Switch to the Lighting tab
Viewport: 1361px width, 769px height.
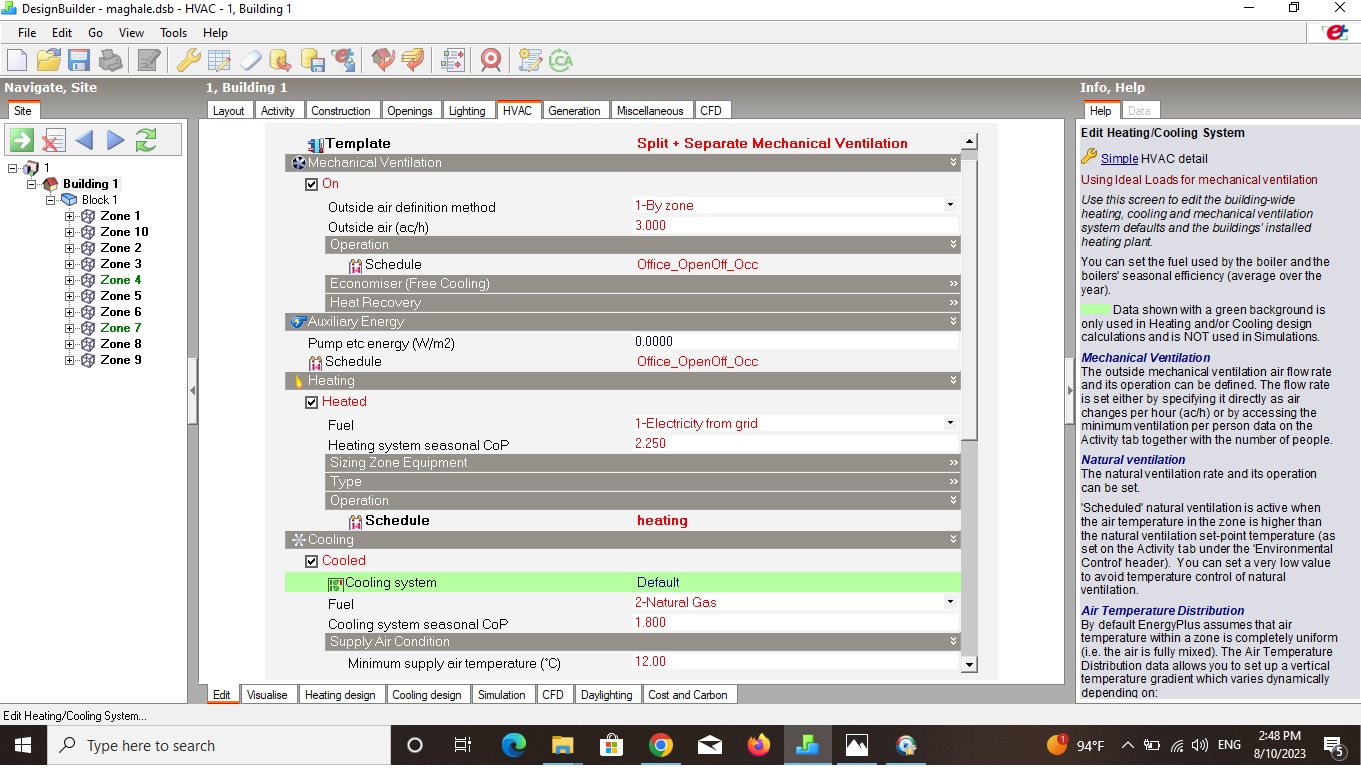click(466, 111)
